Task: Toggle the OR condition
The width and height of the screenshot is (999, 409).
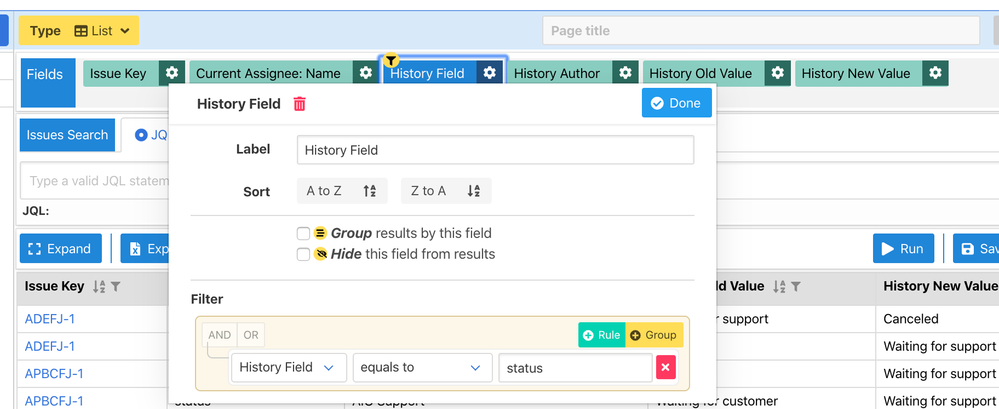Action: [x=251, y=335]
